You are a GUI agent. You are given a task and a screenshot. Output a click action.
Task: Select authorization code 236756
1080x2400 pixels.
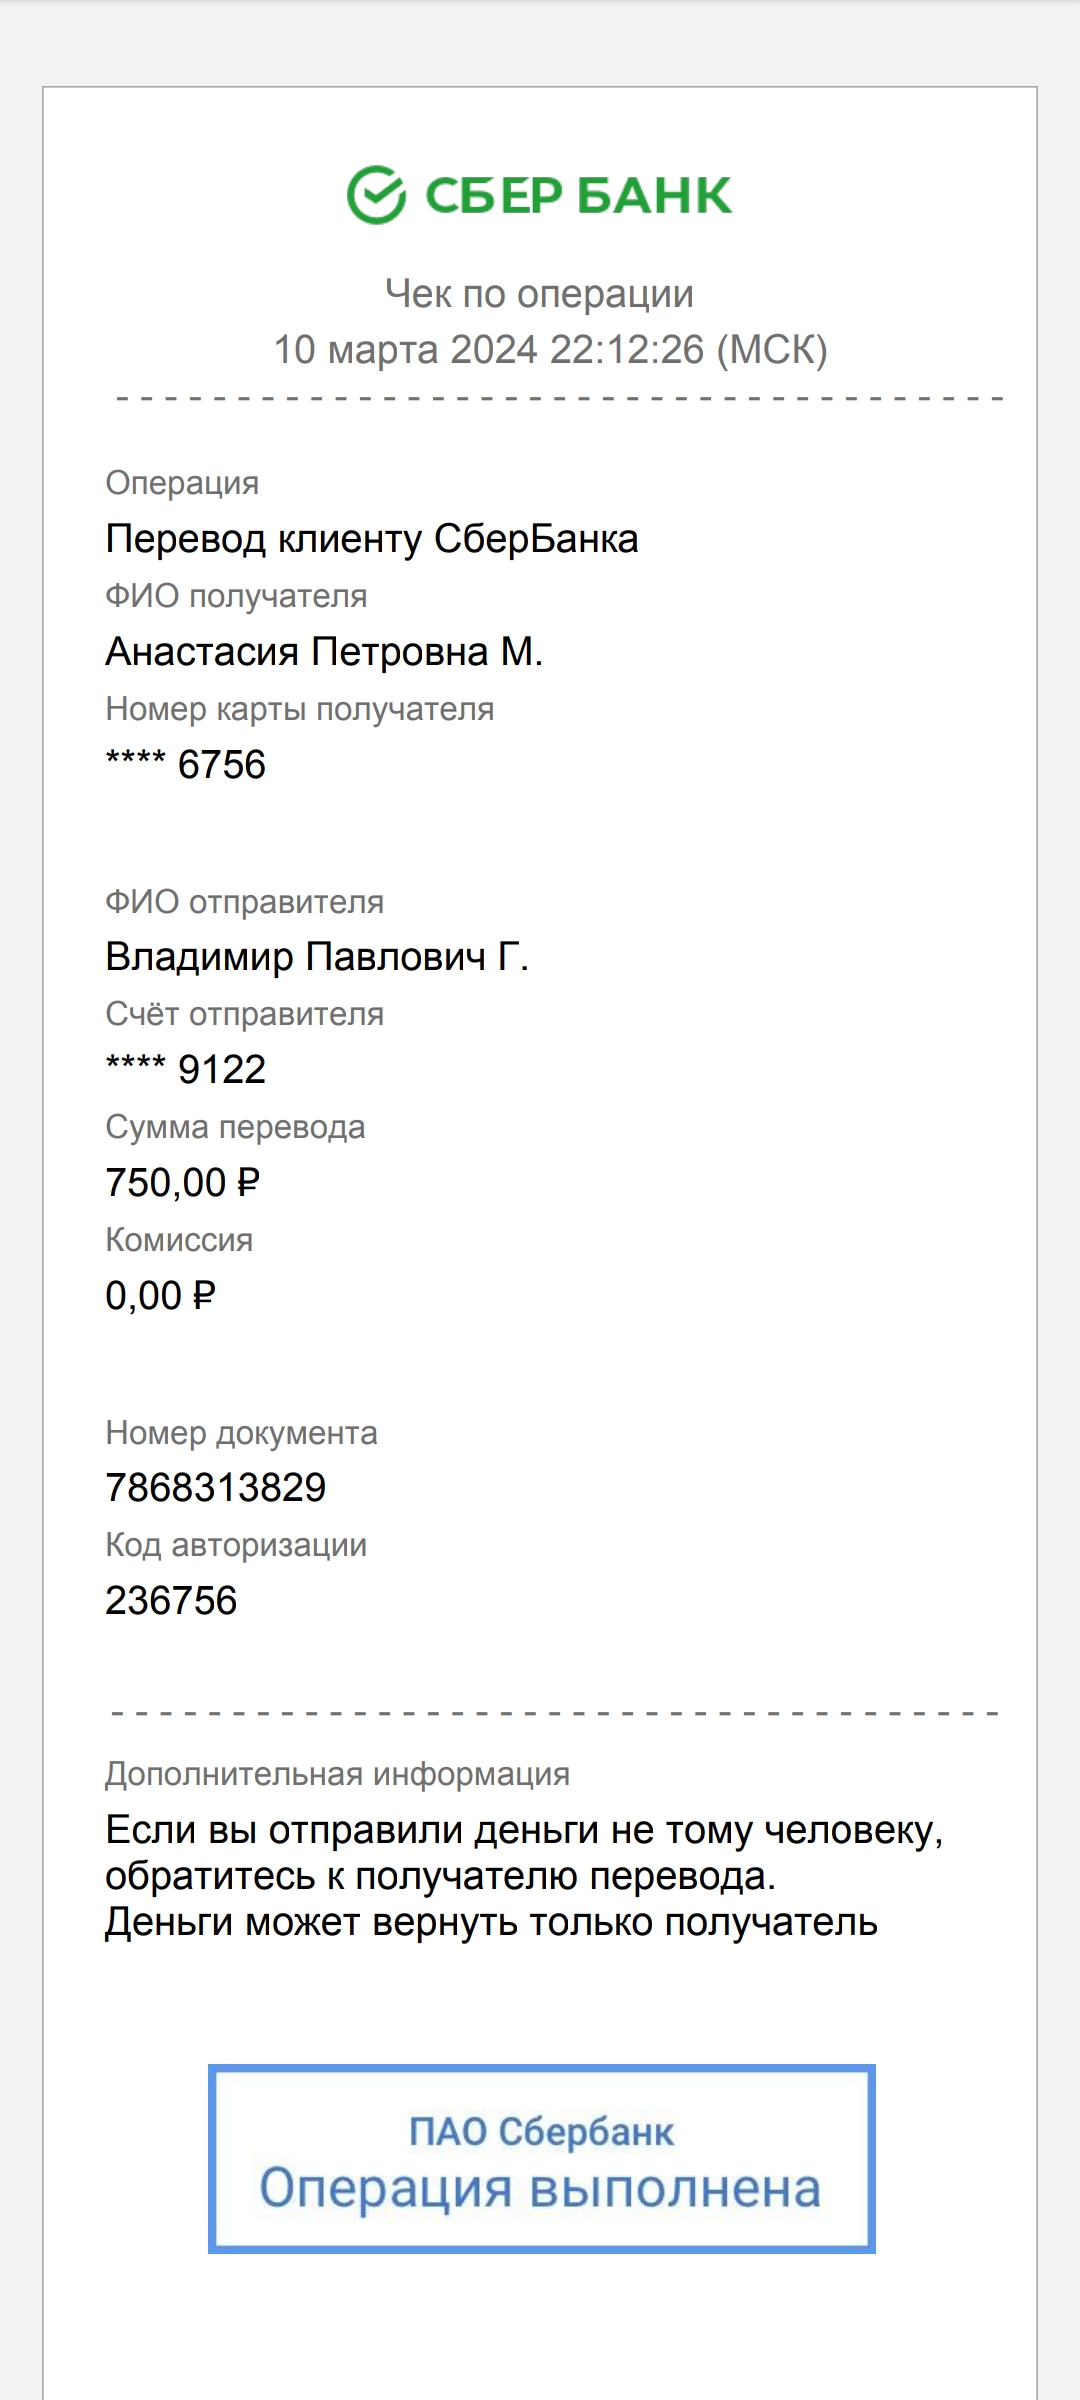point(171,1600)
